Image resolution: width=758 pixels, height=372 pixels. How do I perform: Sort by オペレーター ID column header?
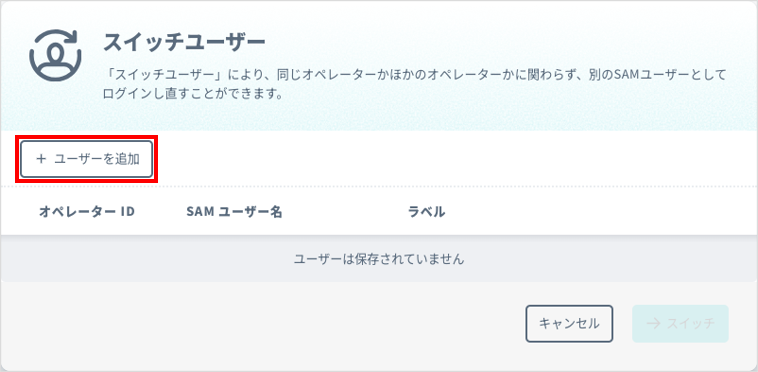[87, 212]
